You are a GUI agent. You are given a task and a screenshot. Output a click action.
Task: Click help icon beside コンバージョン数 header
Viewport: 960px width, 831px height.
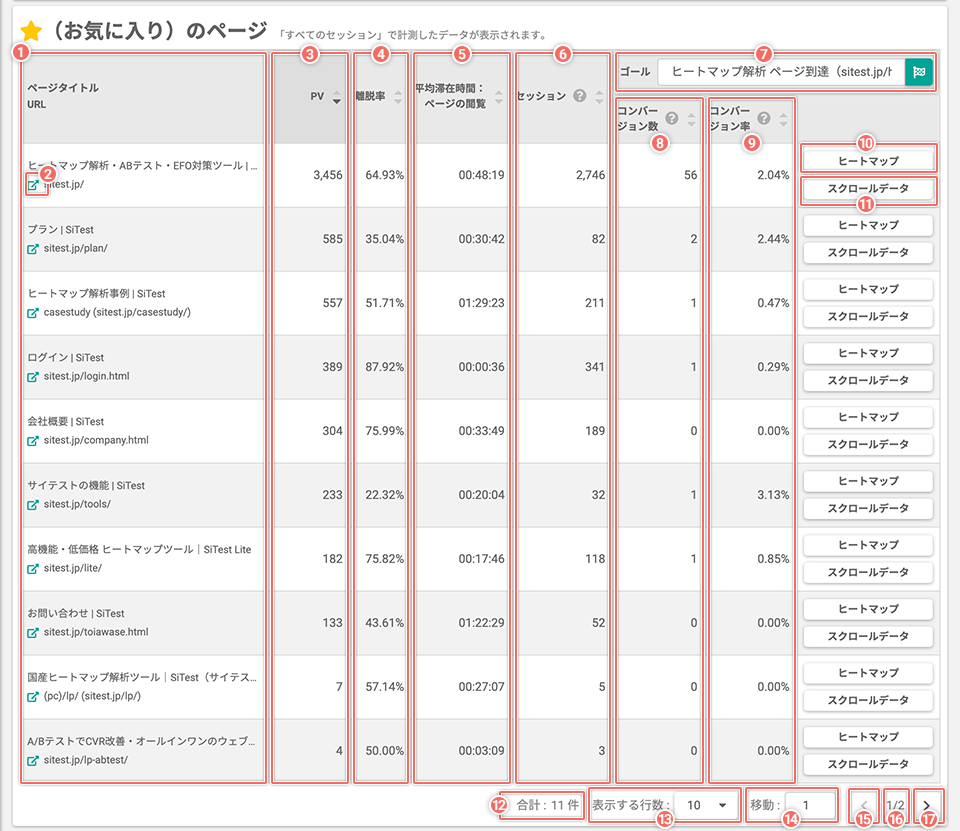point(672,118)
